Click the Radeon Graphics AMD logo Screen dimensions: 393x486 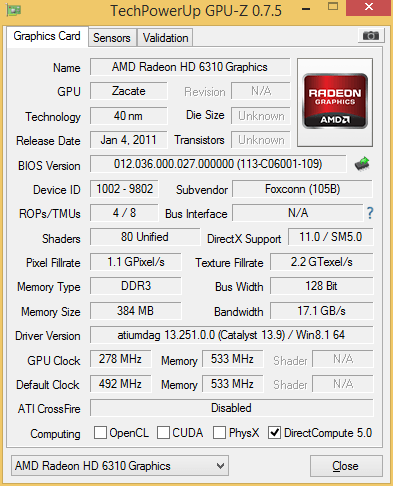(335, 102)
